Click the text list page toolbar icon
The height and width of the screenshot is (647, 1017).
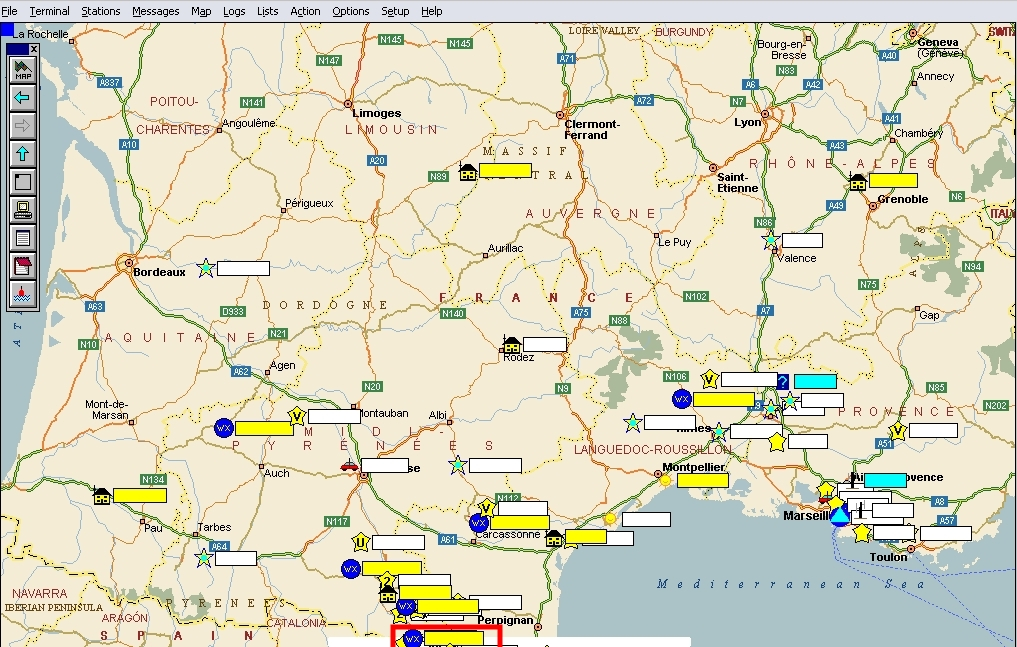(22, 238)
